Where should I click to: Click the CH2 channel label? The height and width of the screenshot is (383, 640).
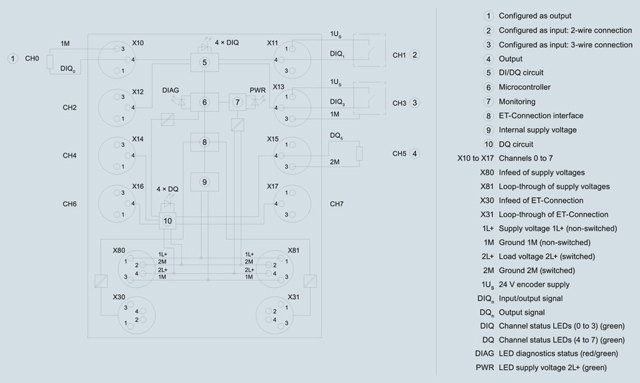(x=69, y=107)
